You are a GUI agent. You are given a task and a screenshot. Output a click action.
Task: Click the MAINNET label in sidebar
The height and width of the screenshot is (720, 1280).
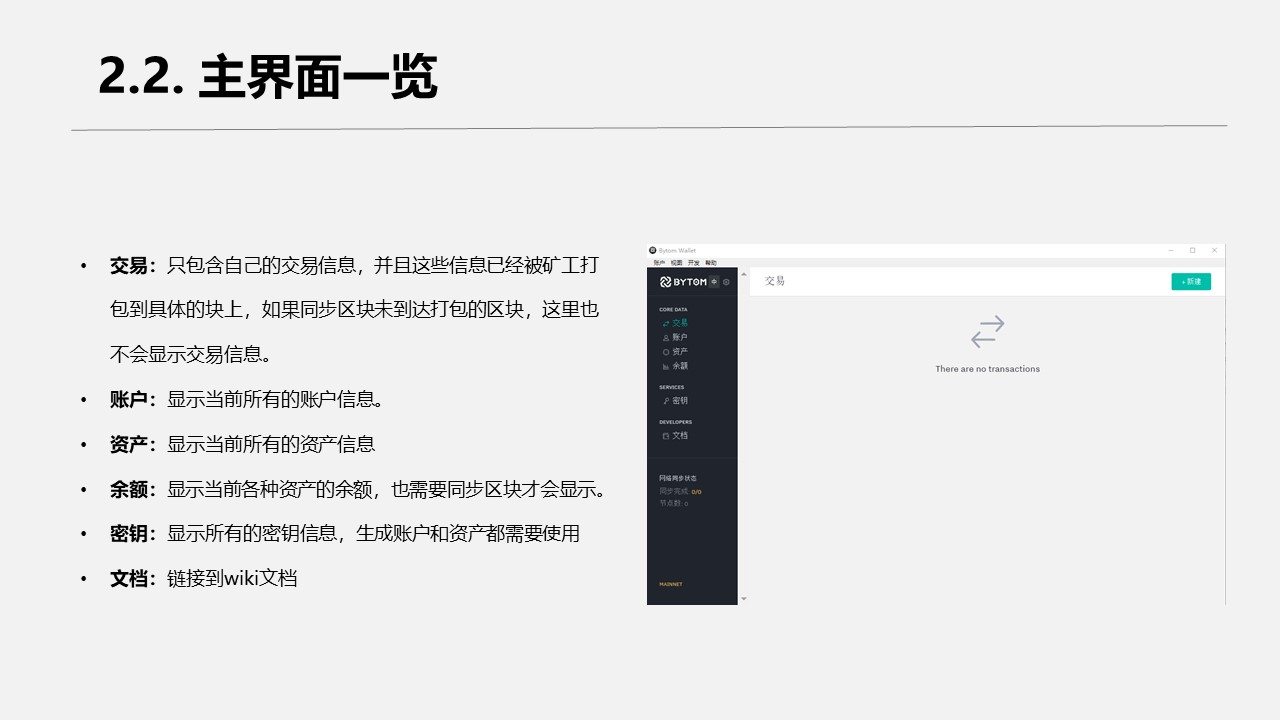671,584
